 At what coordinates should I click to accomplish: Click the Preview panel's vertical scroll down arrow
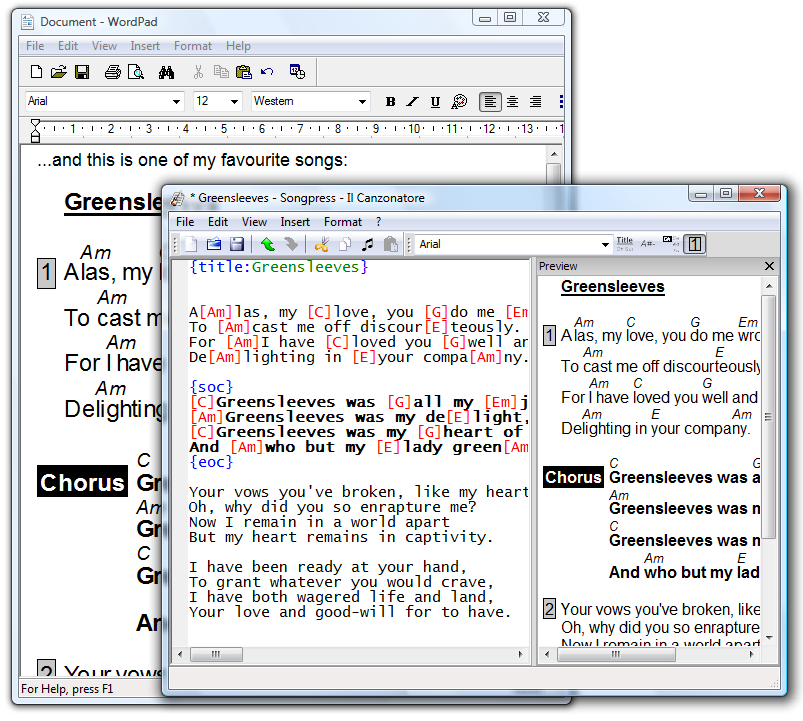click(x=769, y=638)
